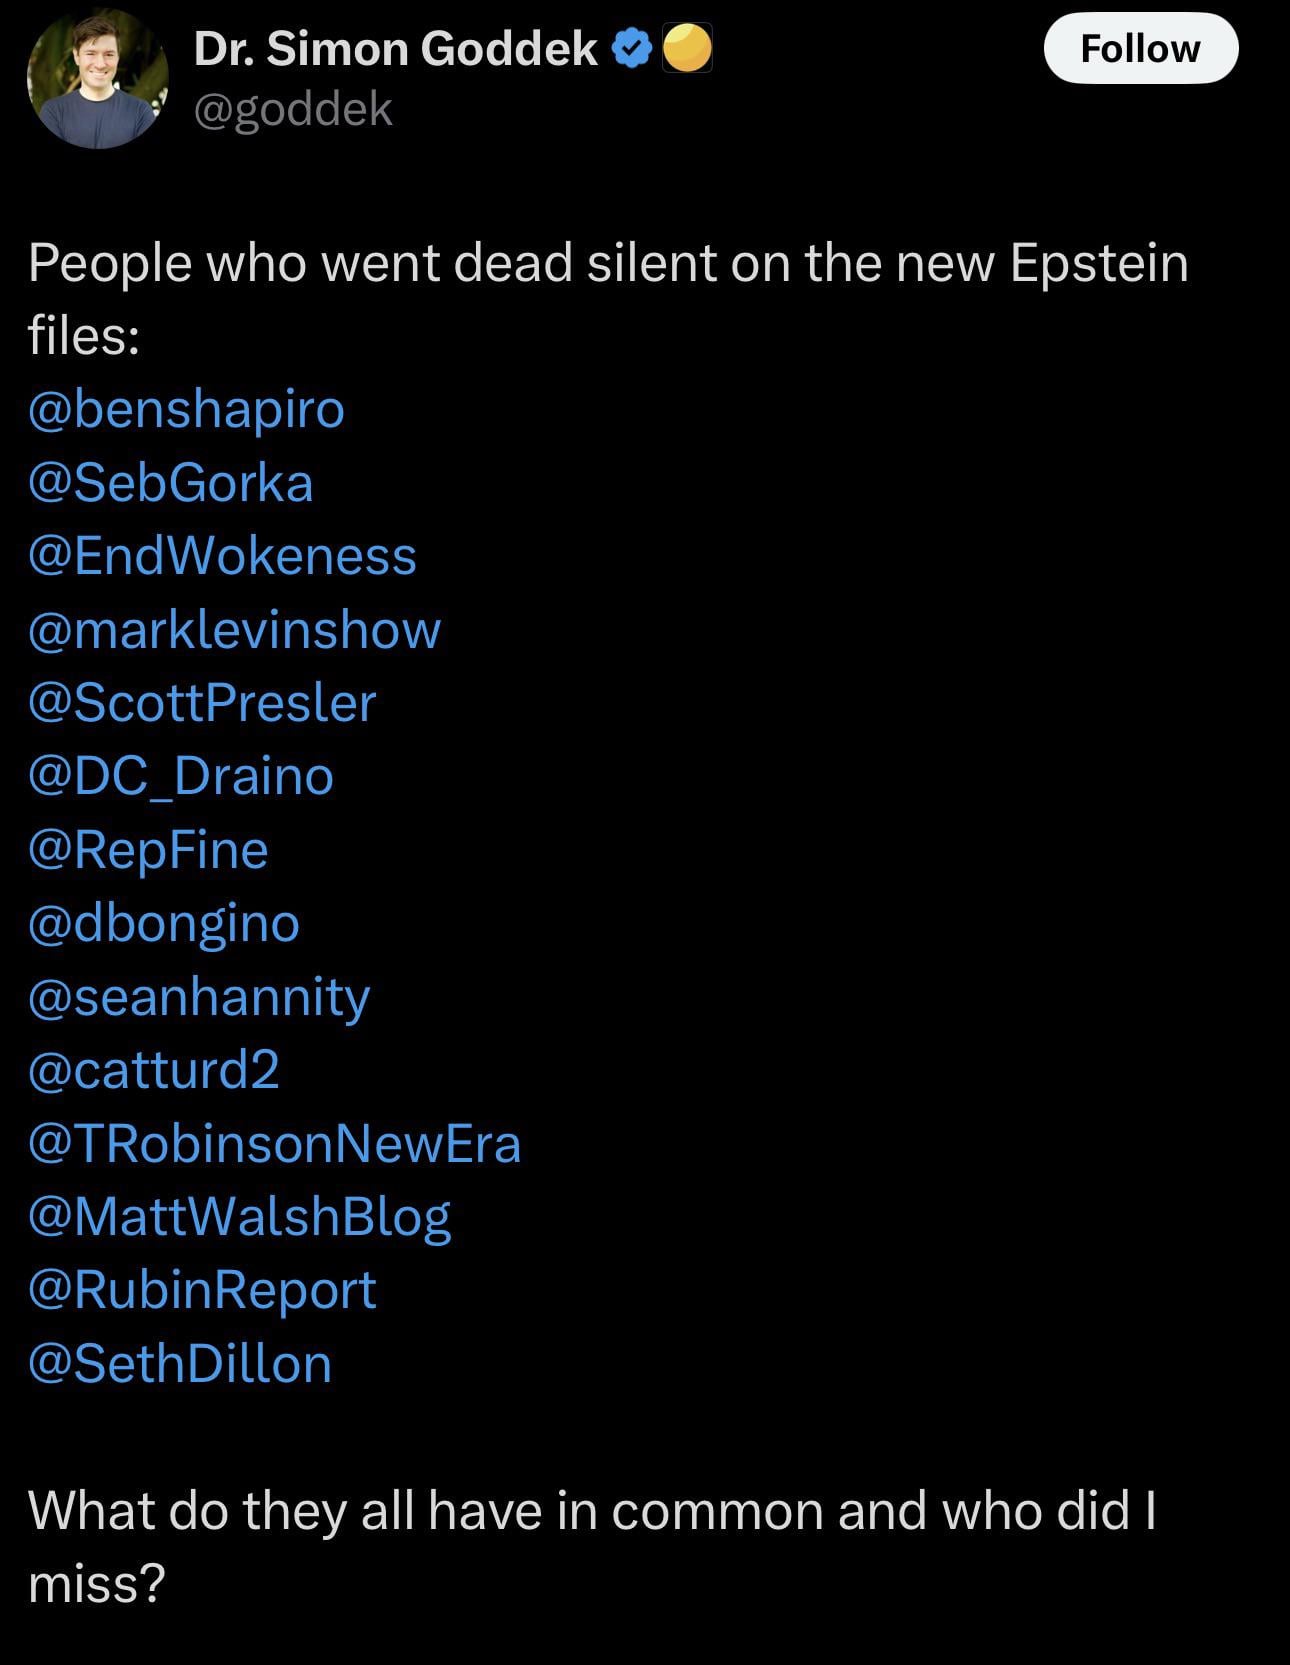Open the @marklevinshow mention link

(x=235, y=630)
